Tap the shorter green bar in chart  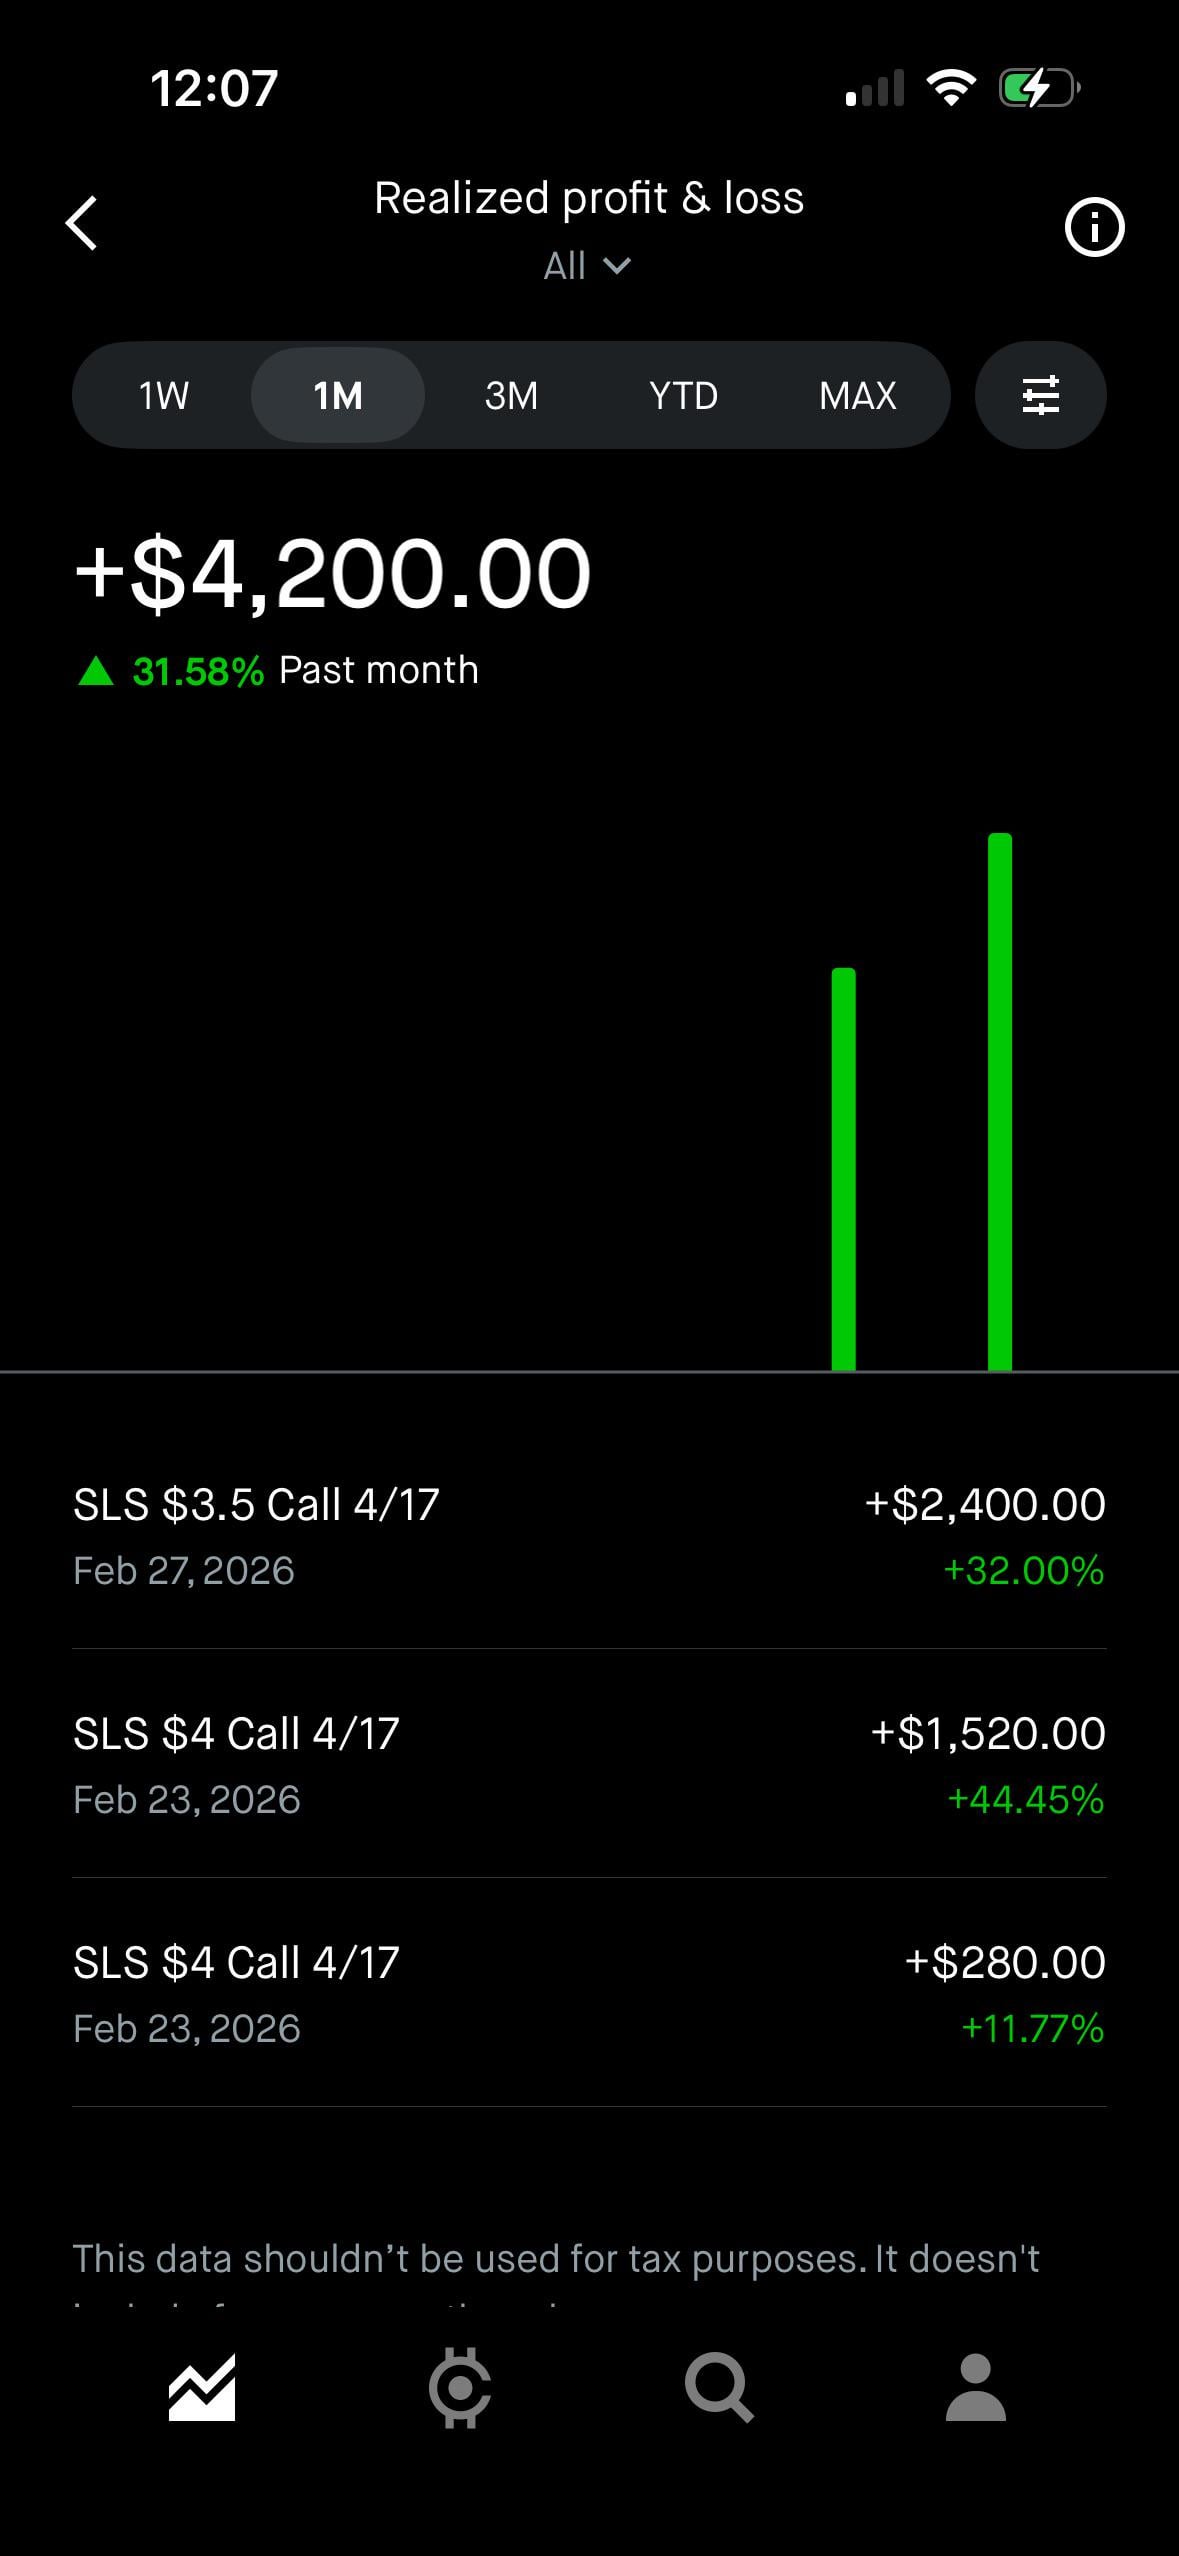(843, 1170)
